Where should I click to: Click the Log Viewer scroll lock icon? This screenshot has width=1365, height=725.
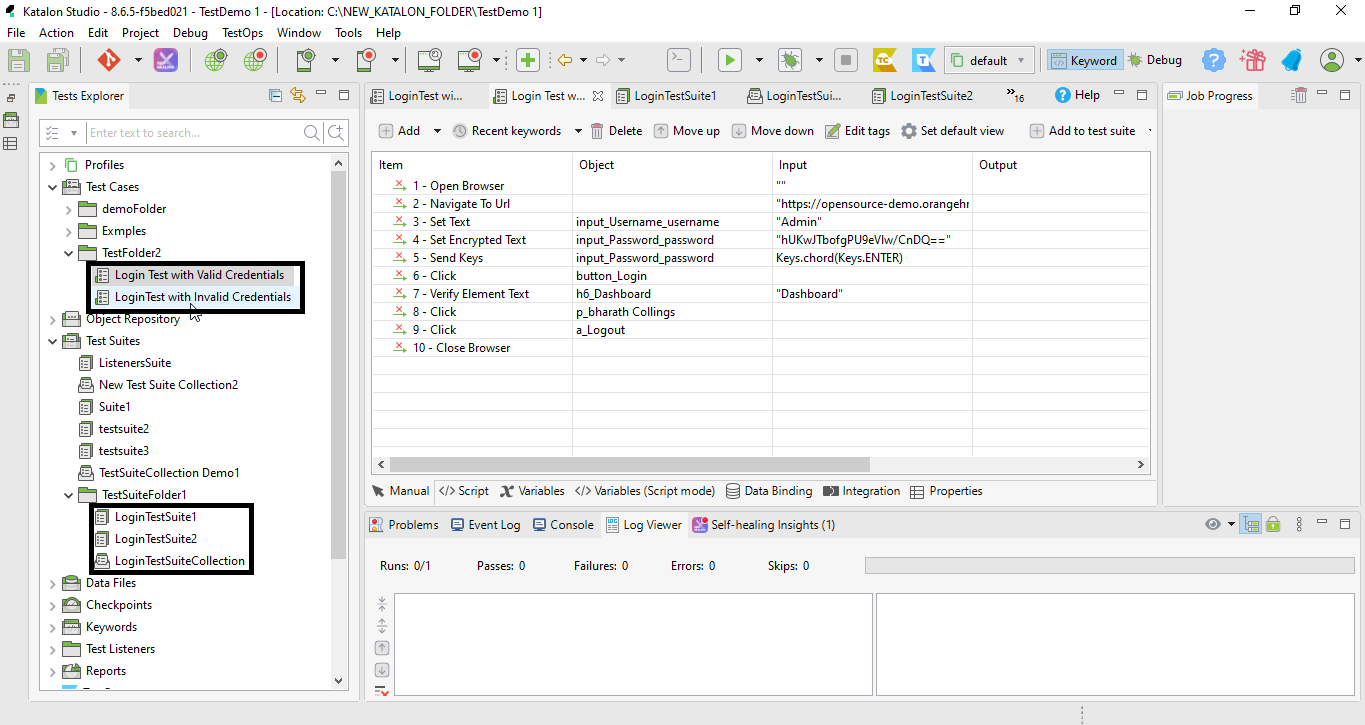click(1273, 524)
